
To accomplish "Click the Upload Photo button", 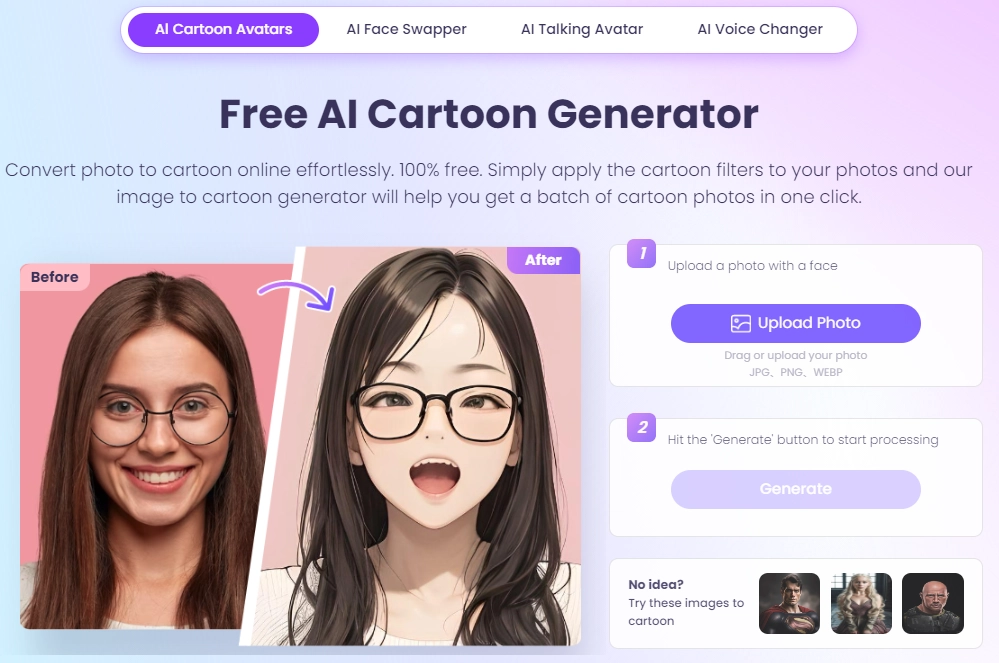I will click(x=796, y=324).
